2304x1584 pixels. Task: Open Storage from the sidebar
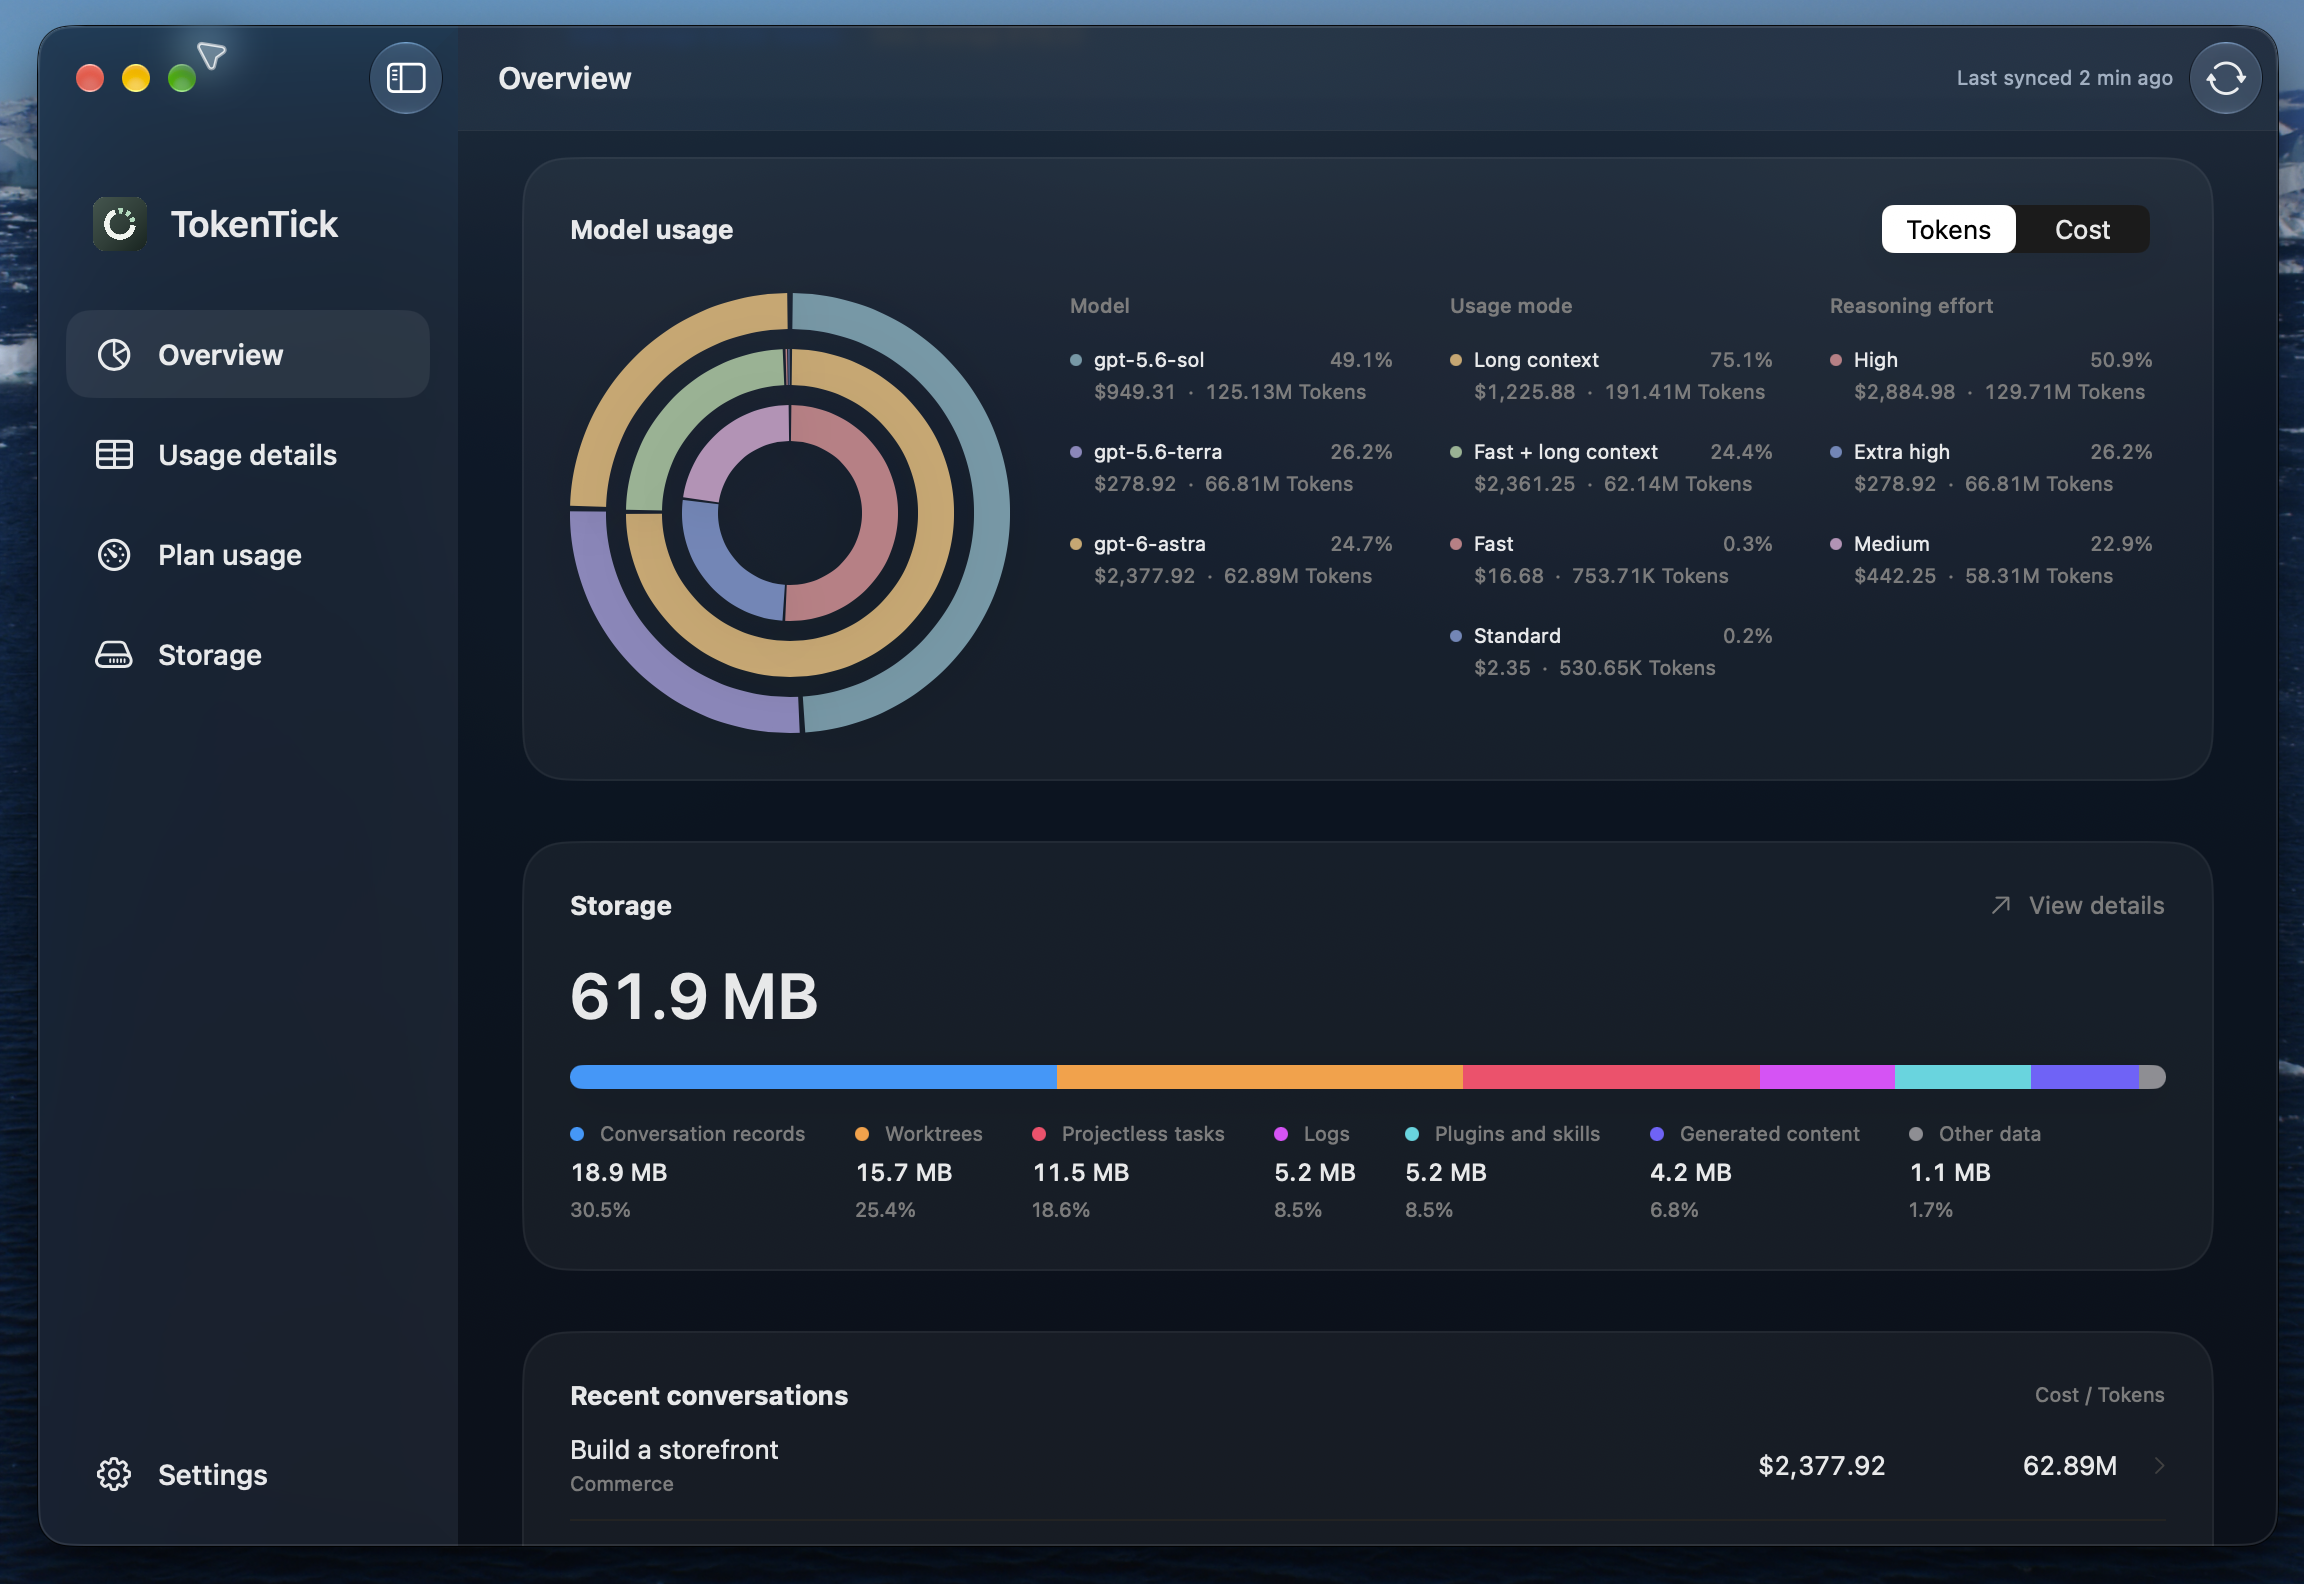coord(248,655)
